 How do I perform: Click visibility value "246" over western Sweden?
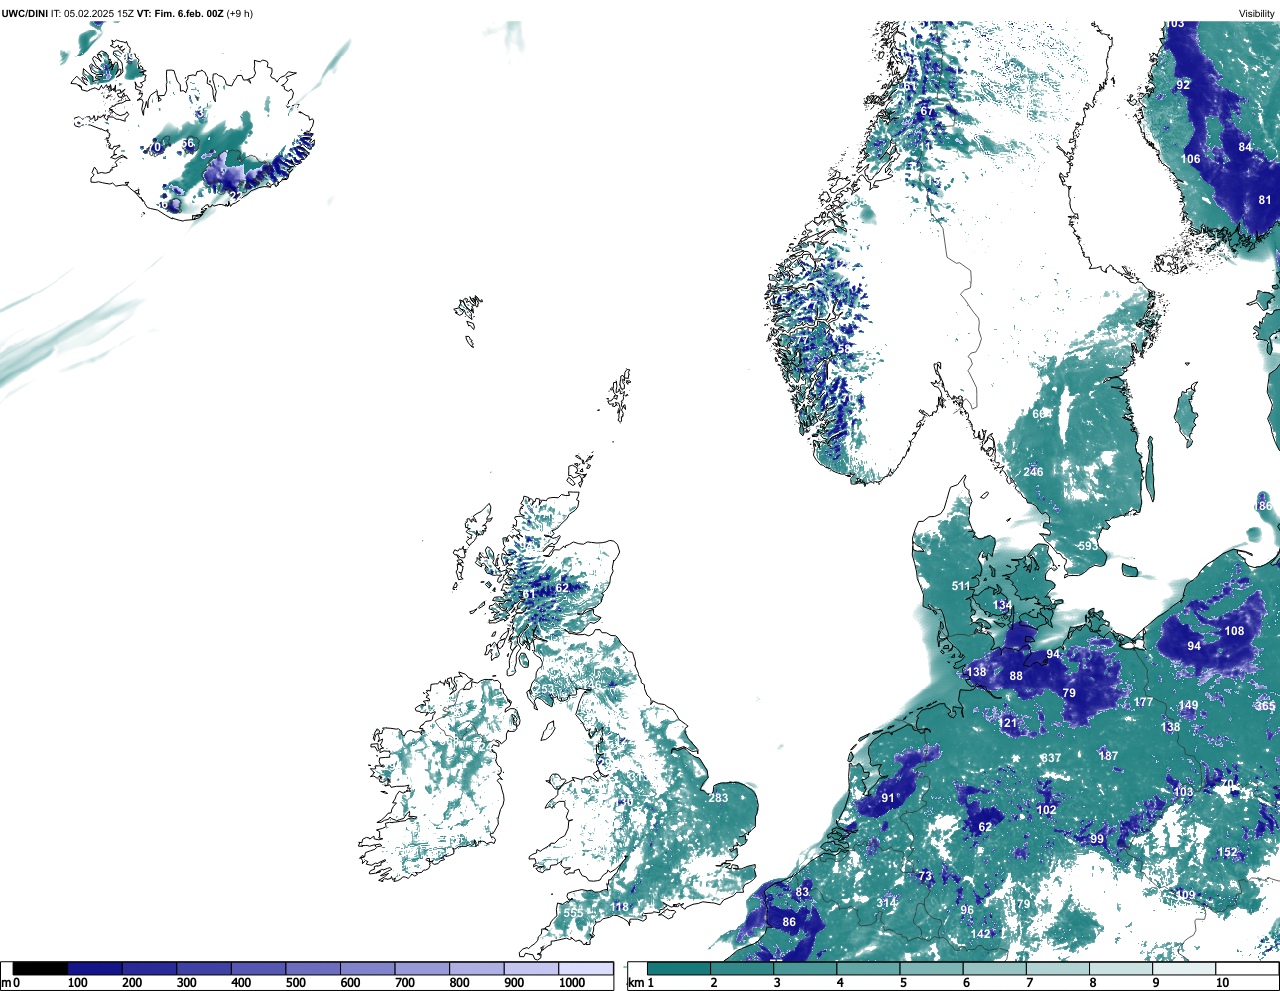click(x=1033, y=472)
